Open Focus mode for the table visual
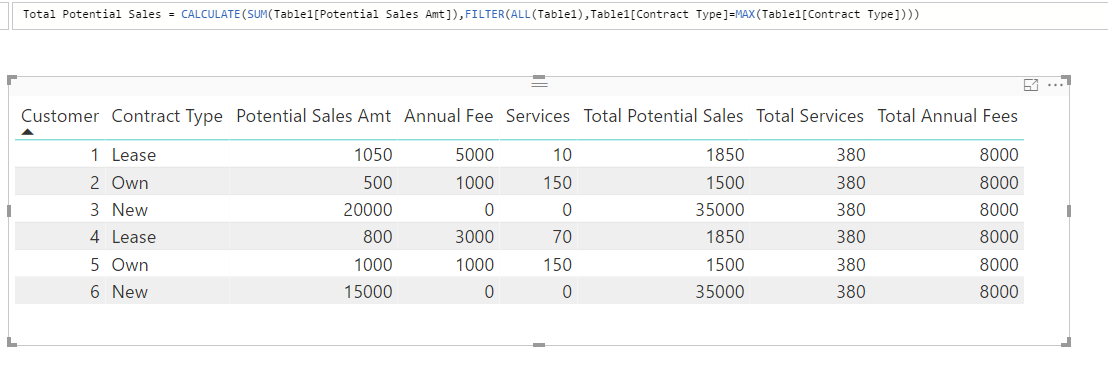The image size is (1108, 373). click(x=1031, y=85)
